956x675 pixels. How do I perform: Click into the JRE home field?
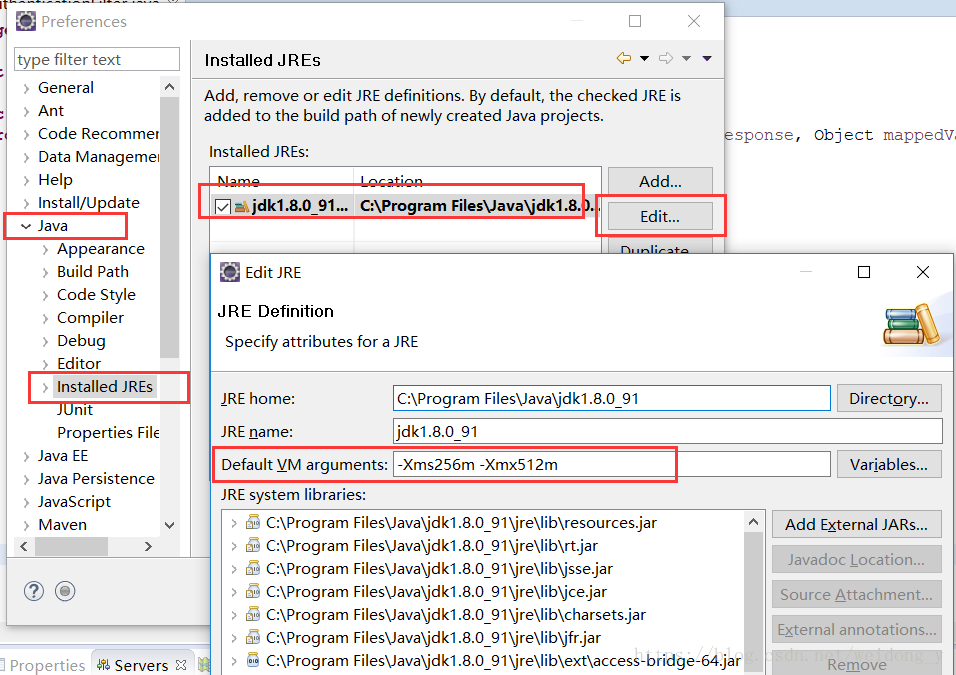612,399
